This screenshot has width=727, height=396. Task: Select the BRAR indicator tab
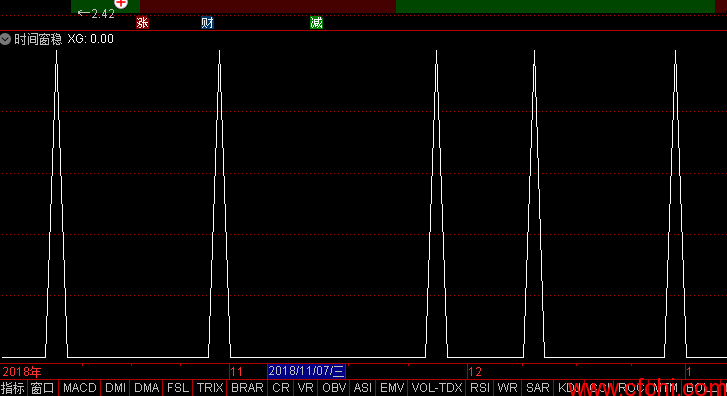[x=247, y=388]
